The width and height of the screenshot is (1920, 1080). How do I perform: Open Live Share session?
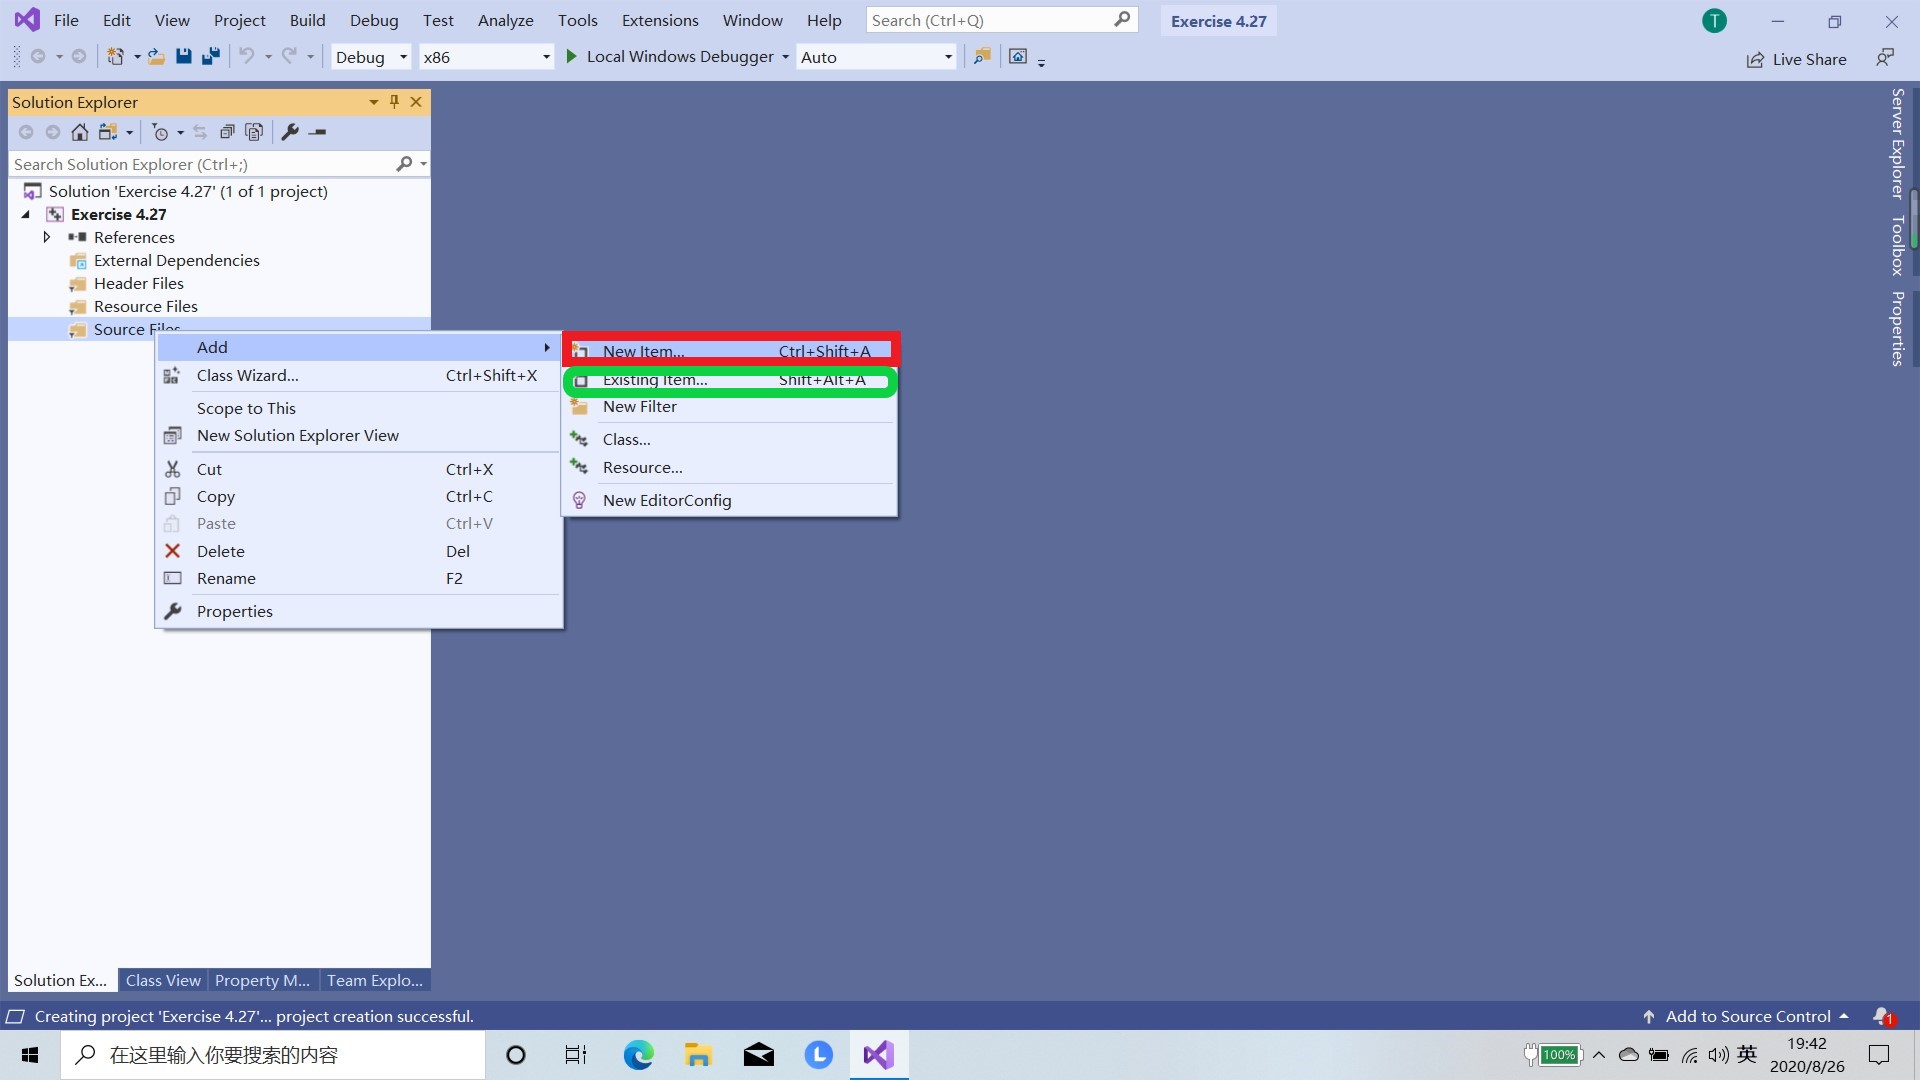point(1795,59)
